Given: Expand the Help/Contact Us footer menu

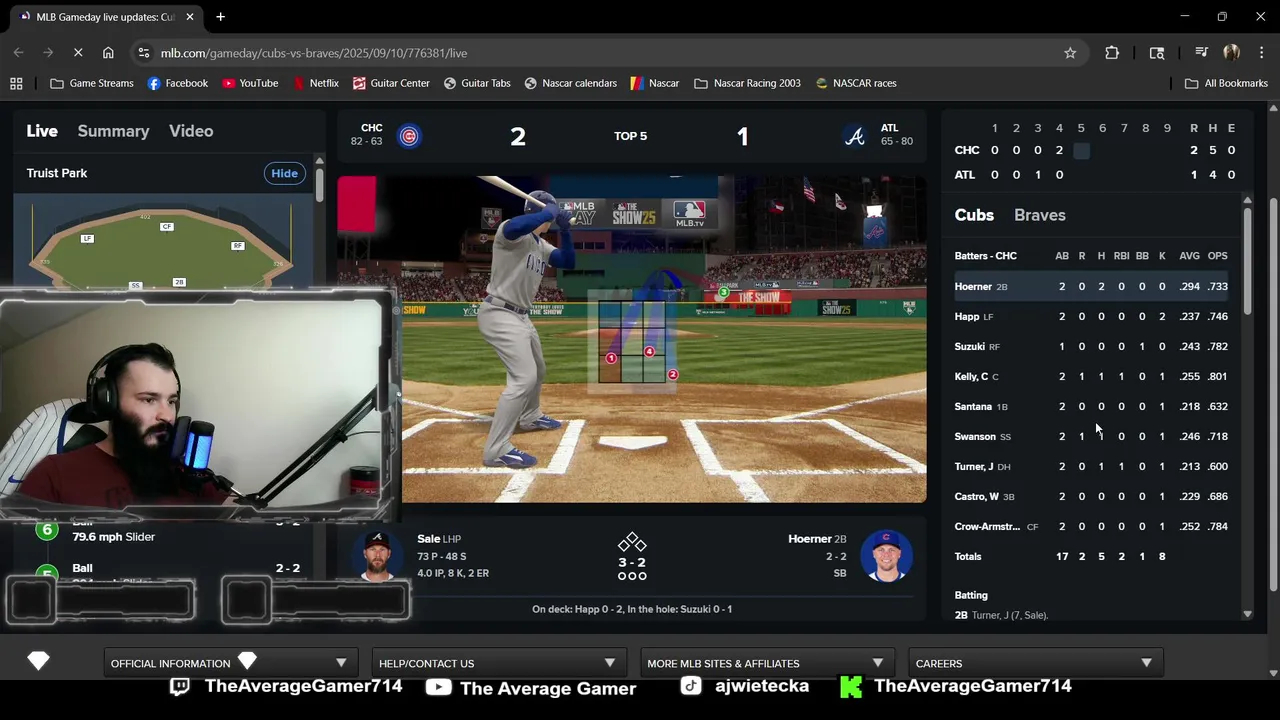Looking at the screenshot, I should (499, 663).
